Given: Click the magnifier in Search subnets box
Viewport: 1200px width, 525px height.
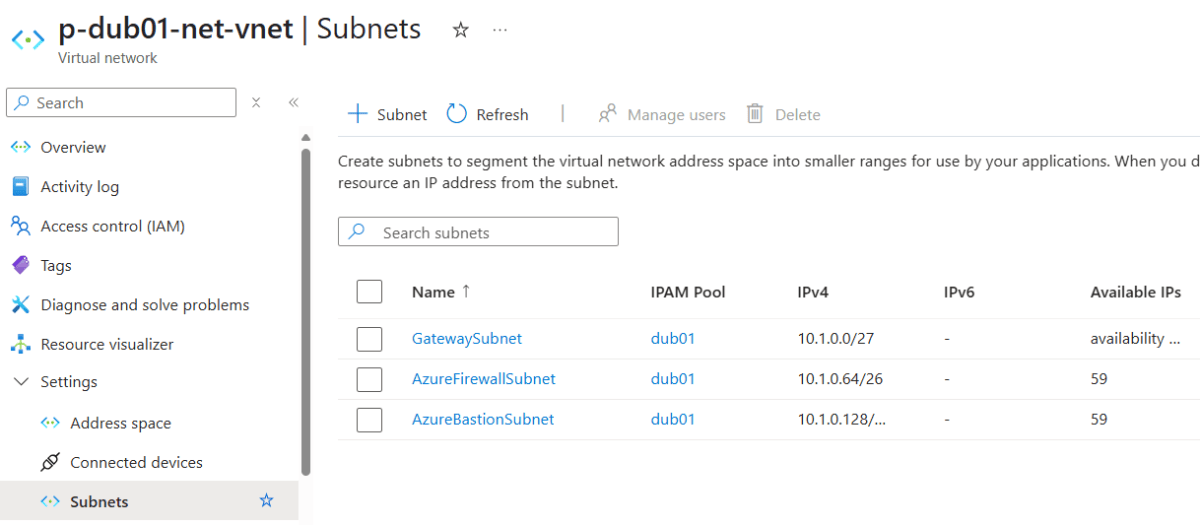Looking at the screenshot, I should tap(357, 232).
